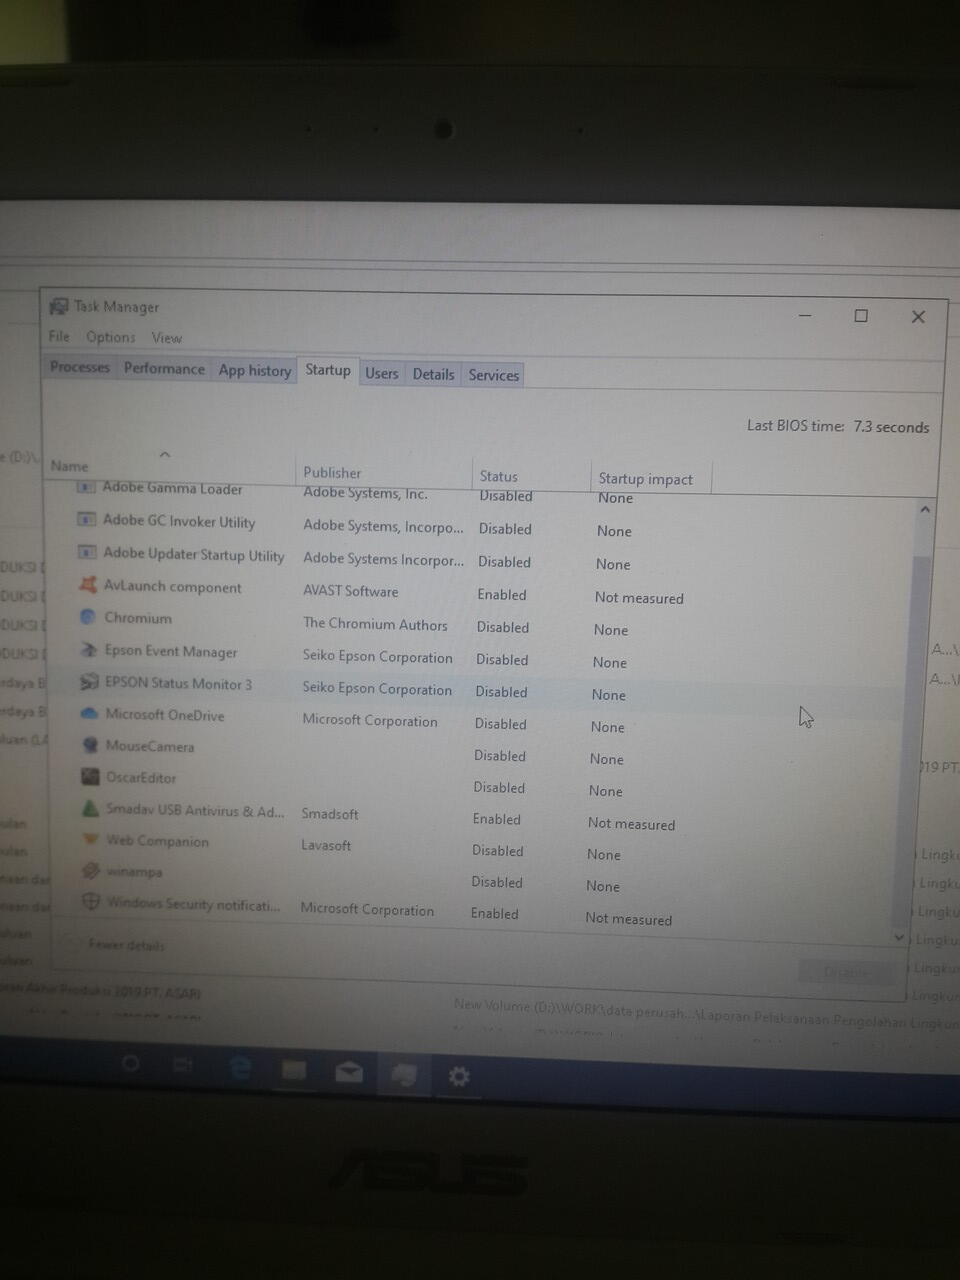Viewport: 960px width, 1280px height.
Task: Minimize the Task Manager window
Action: 805,314
